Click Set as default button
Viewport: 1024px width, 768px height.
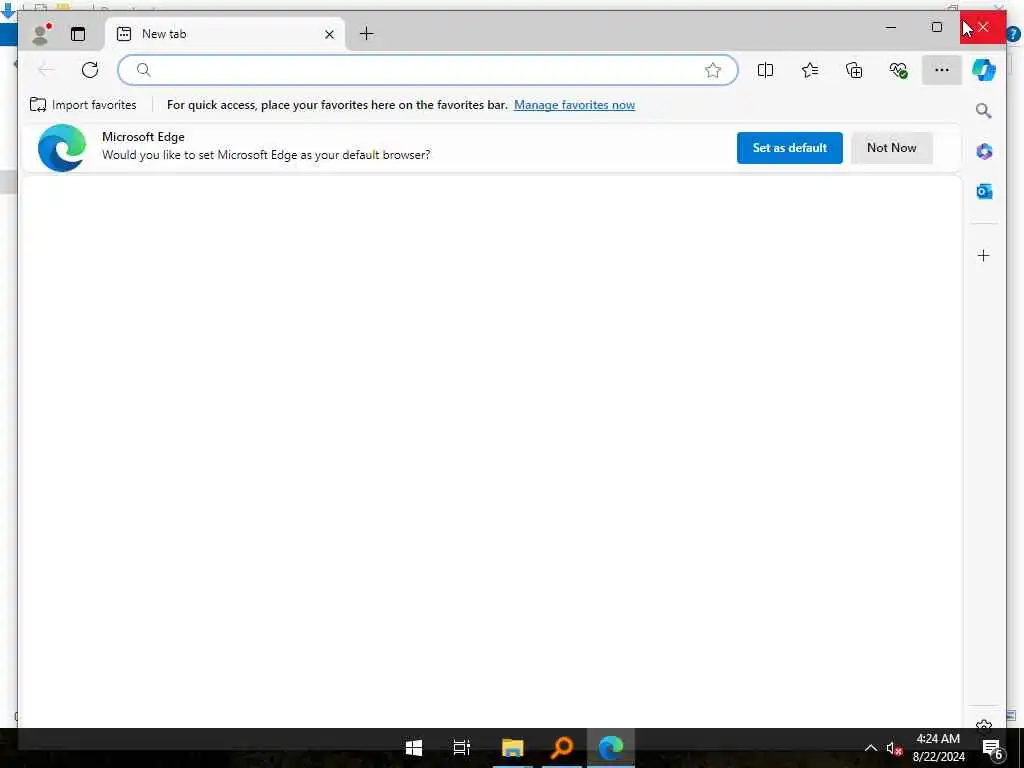[x=790, y=148]
